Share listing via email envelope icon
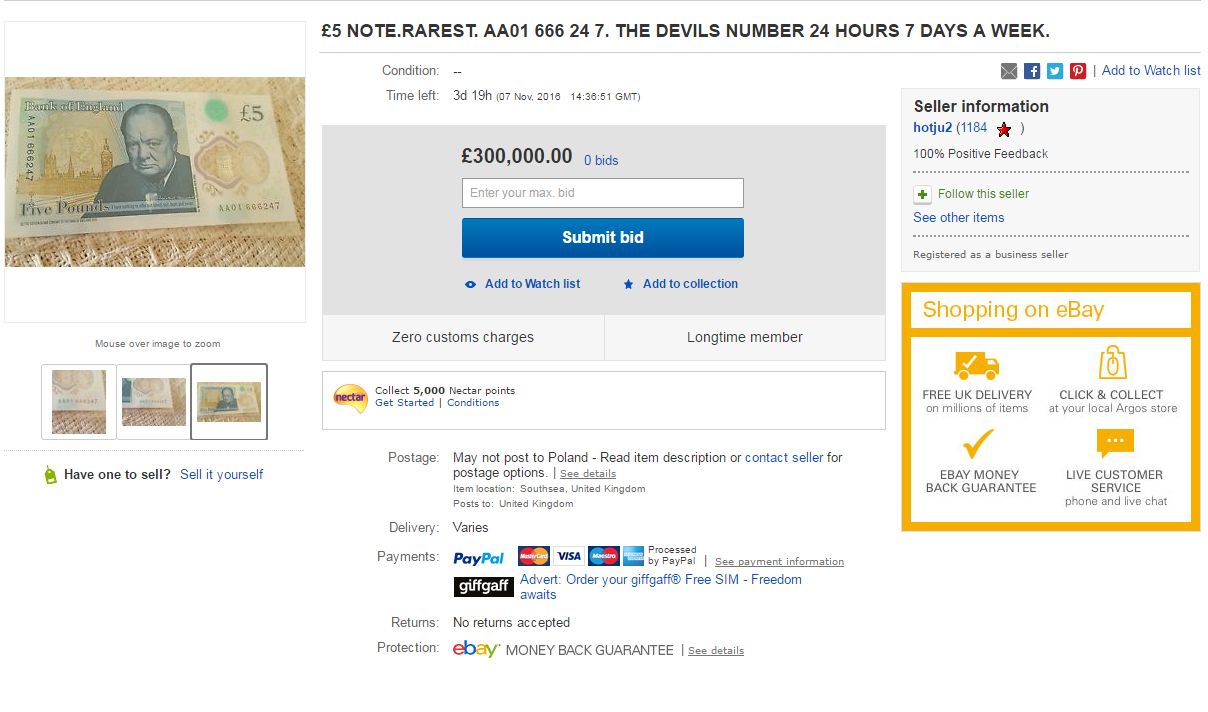Screen dimensions: 1208x712 (1009, 71)
